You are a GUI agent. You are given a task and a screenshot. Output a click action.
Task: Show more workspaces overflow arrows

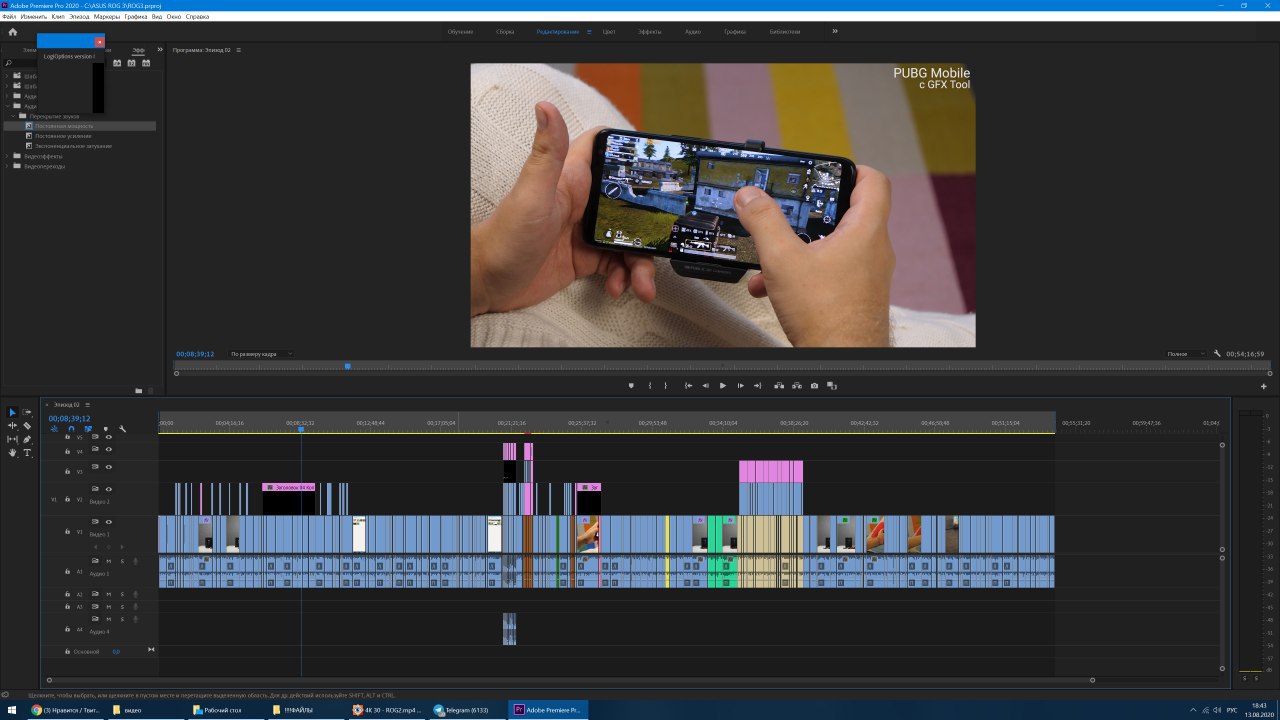pos(835,31)
